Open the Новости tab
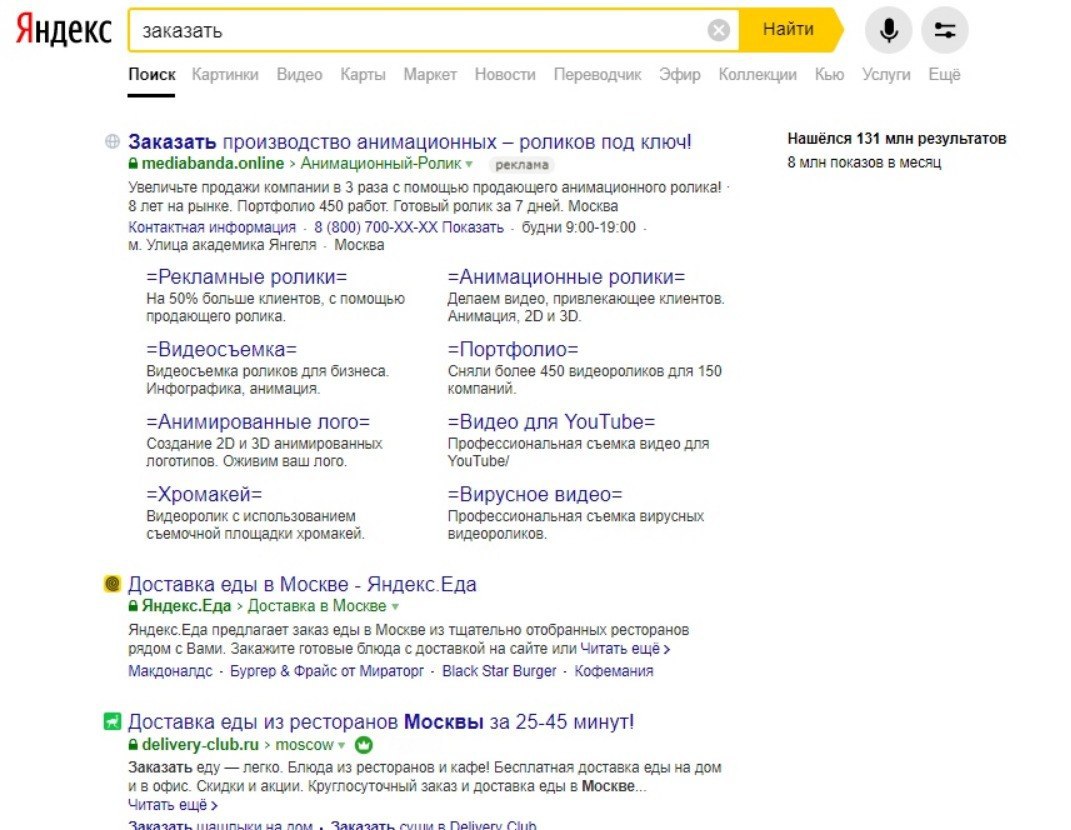The image size is (1071, 830). pyautogui.click(x=505, y=74)
